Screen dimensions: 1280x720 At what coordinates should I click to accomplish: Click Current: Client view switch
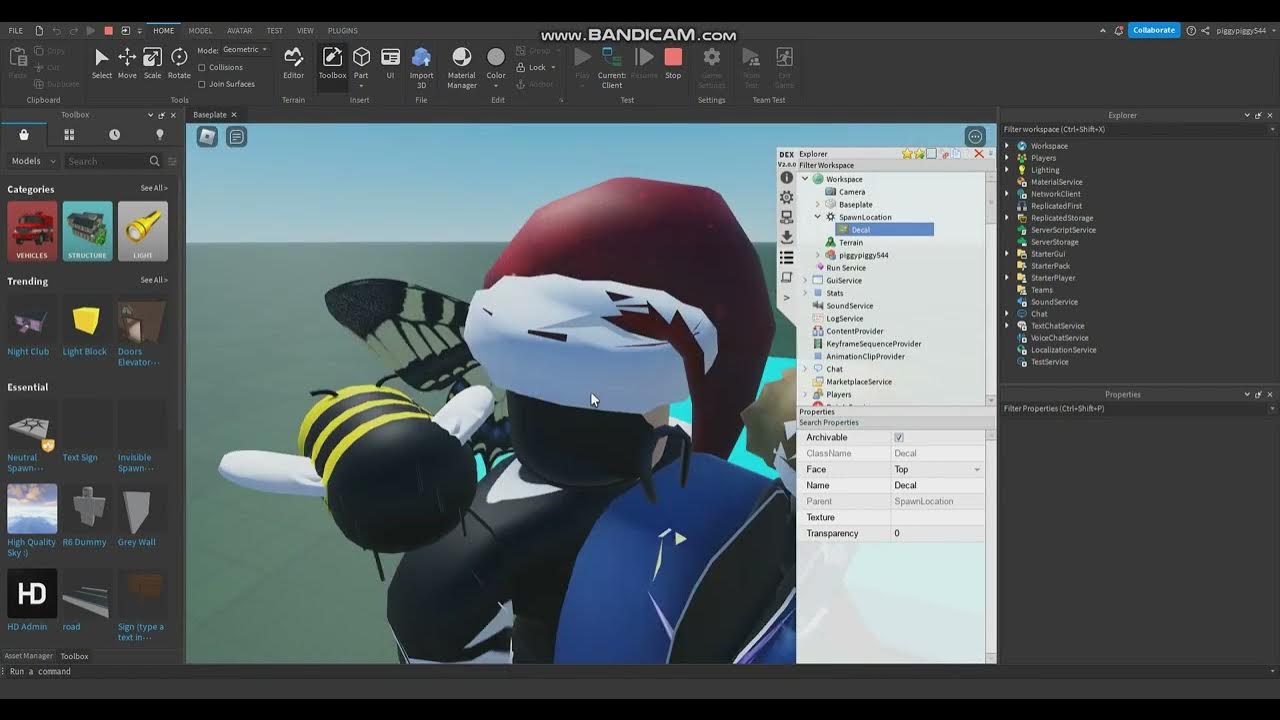click(x=612, y=66)
